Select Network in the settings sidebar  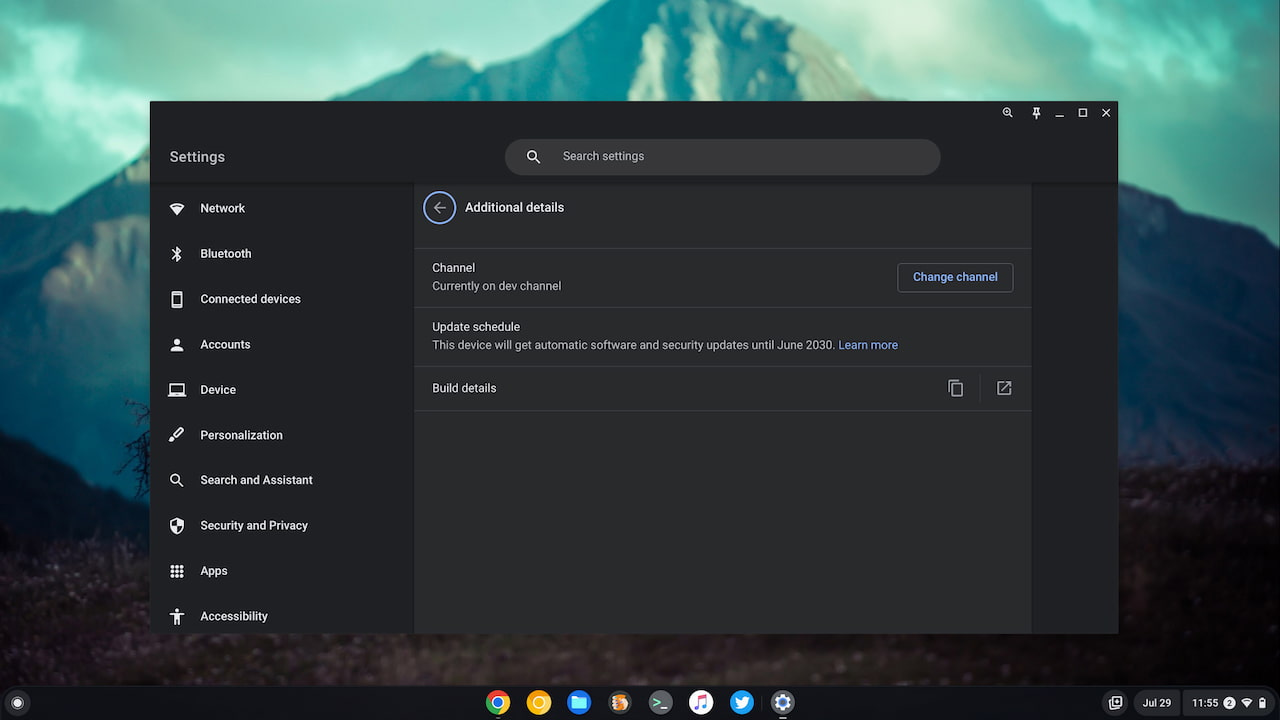(x=222, y=208)
